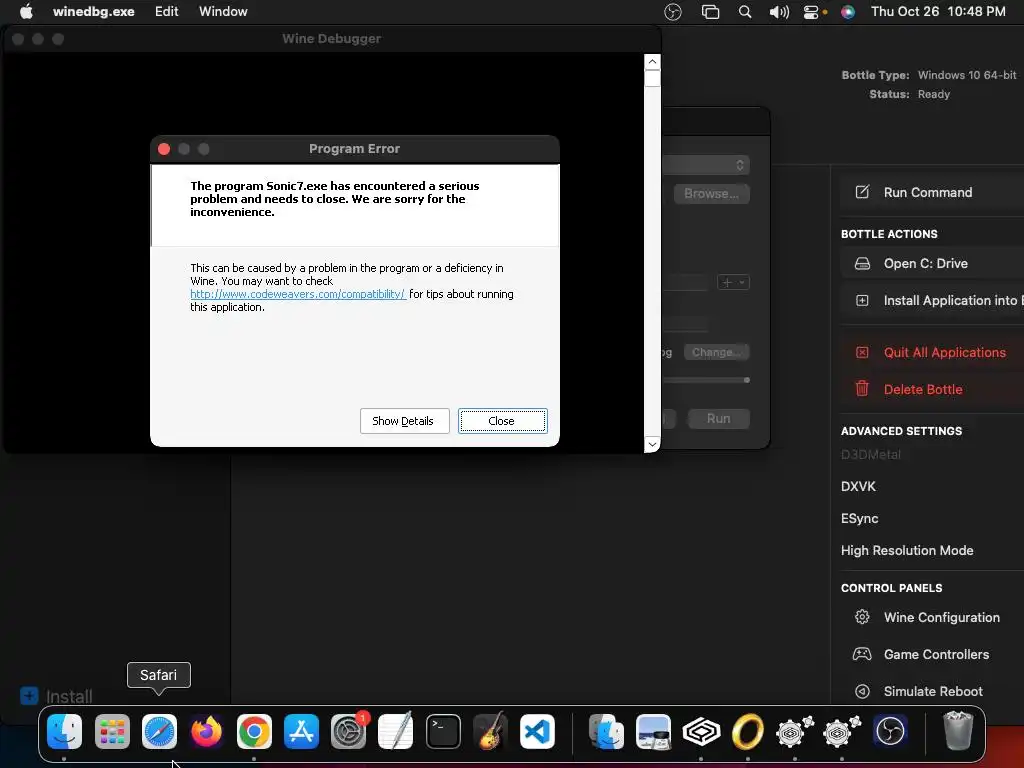Close the Program Error dialog with Close button
The height and width of the screenshot is (768, 1024).
[x=502, y=421]
